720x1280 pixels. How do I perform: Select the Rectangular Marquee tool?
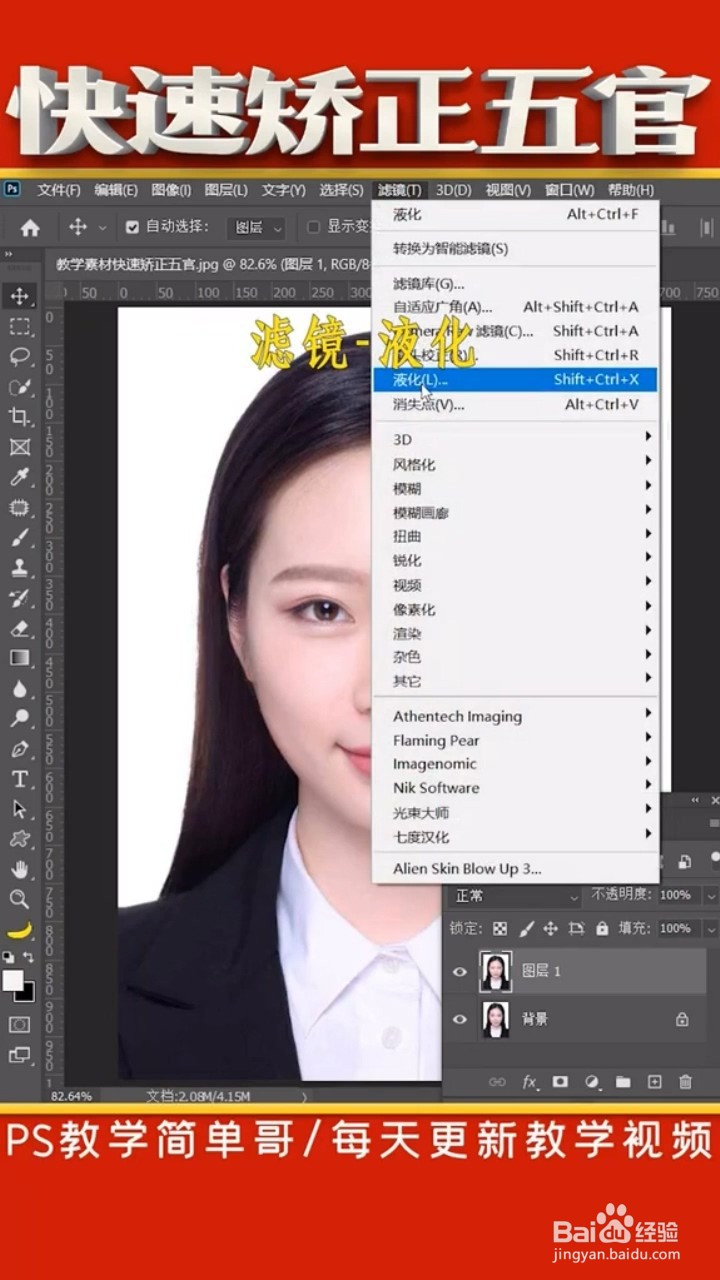(x=20, y=326)
